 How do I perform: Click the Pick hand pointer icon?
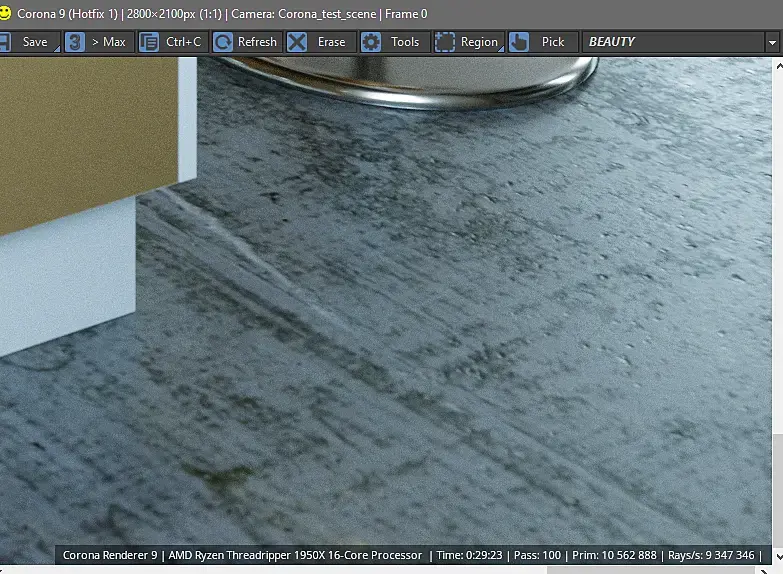(519, 42)
